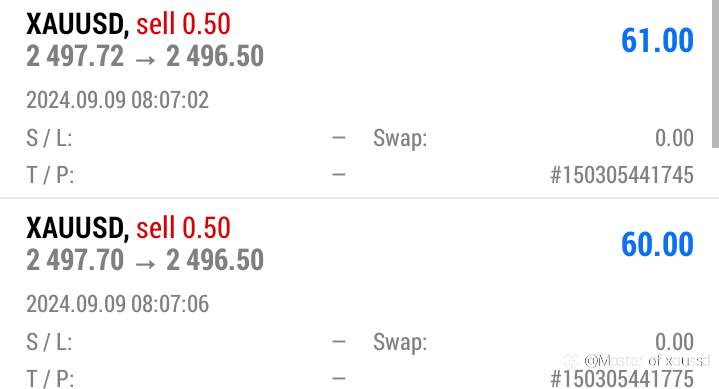Screen dimensions: 719x389
Task: Tap the timestamp 2024.09.09 08:07:06
Action: pos(117,304)
